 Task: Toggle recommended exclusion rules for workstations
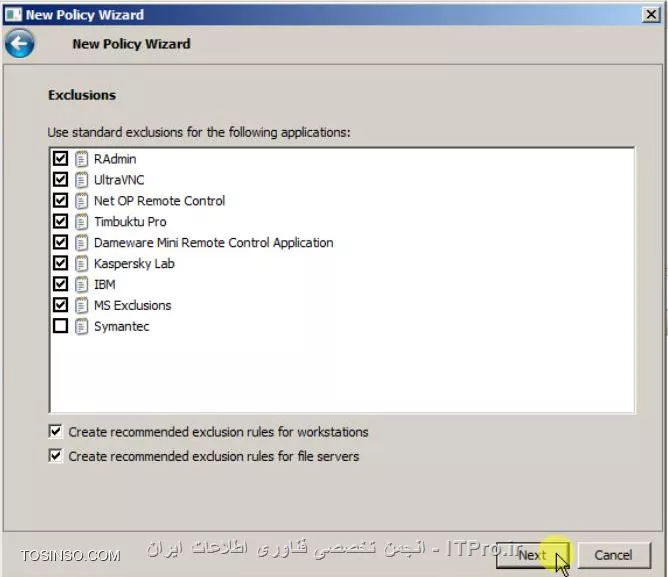click(55, 431)
